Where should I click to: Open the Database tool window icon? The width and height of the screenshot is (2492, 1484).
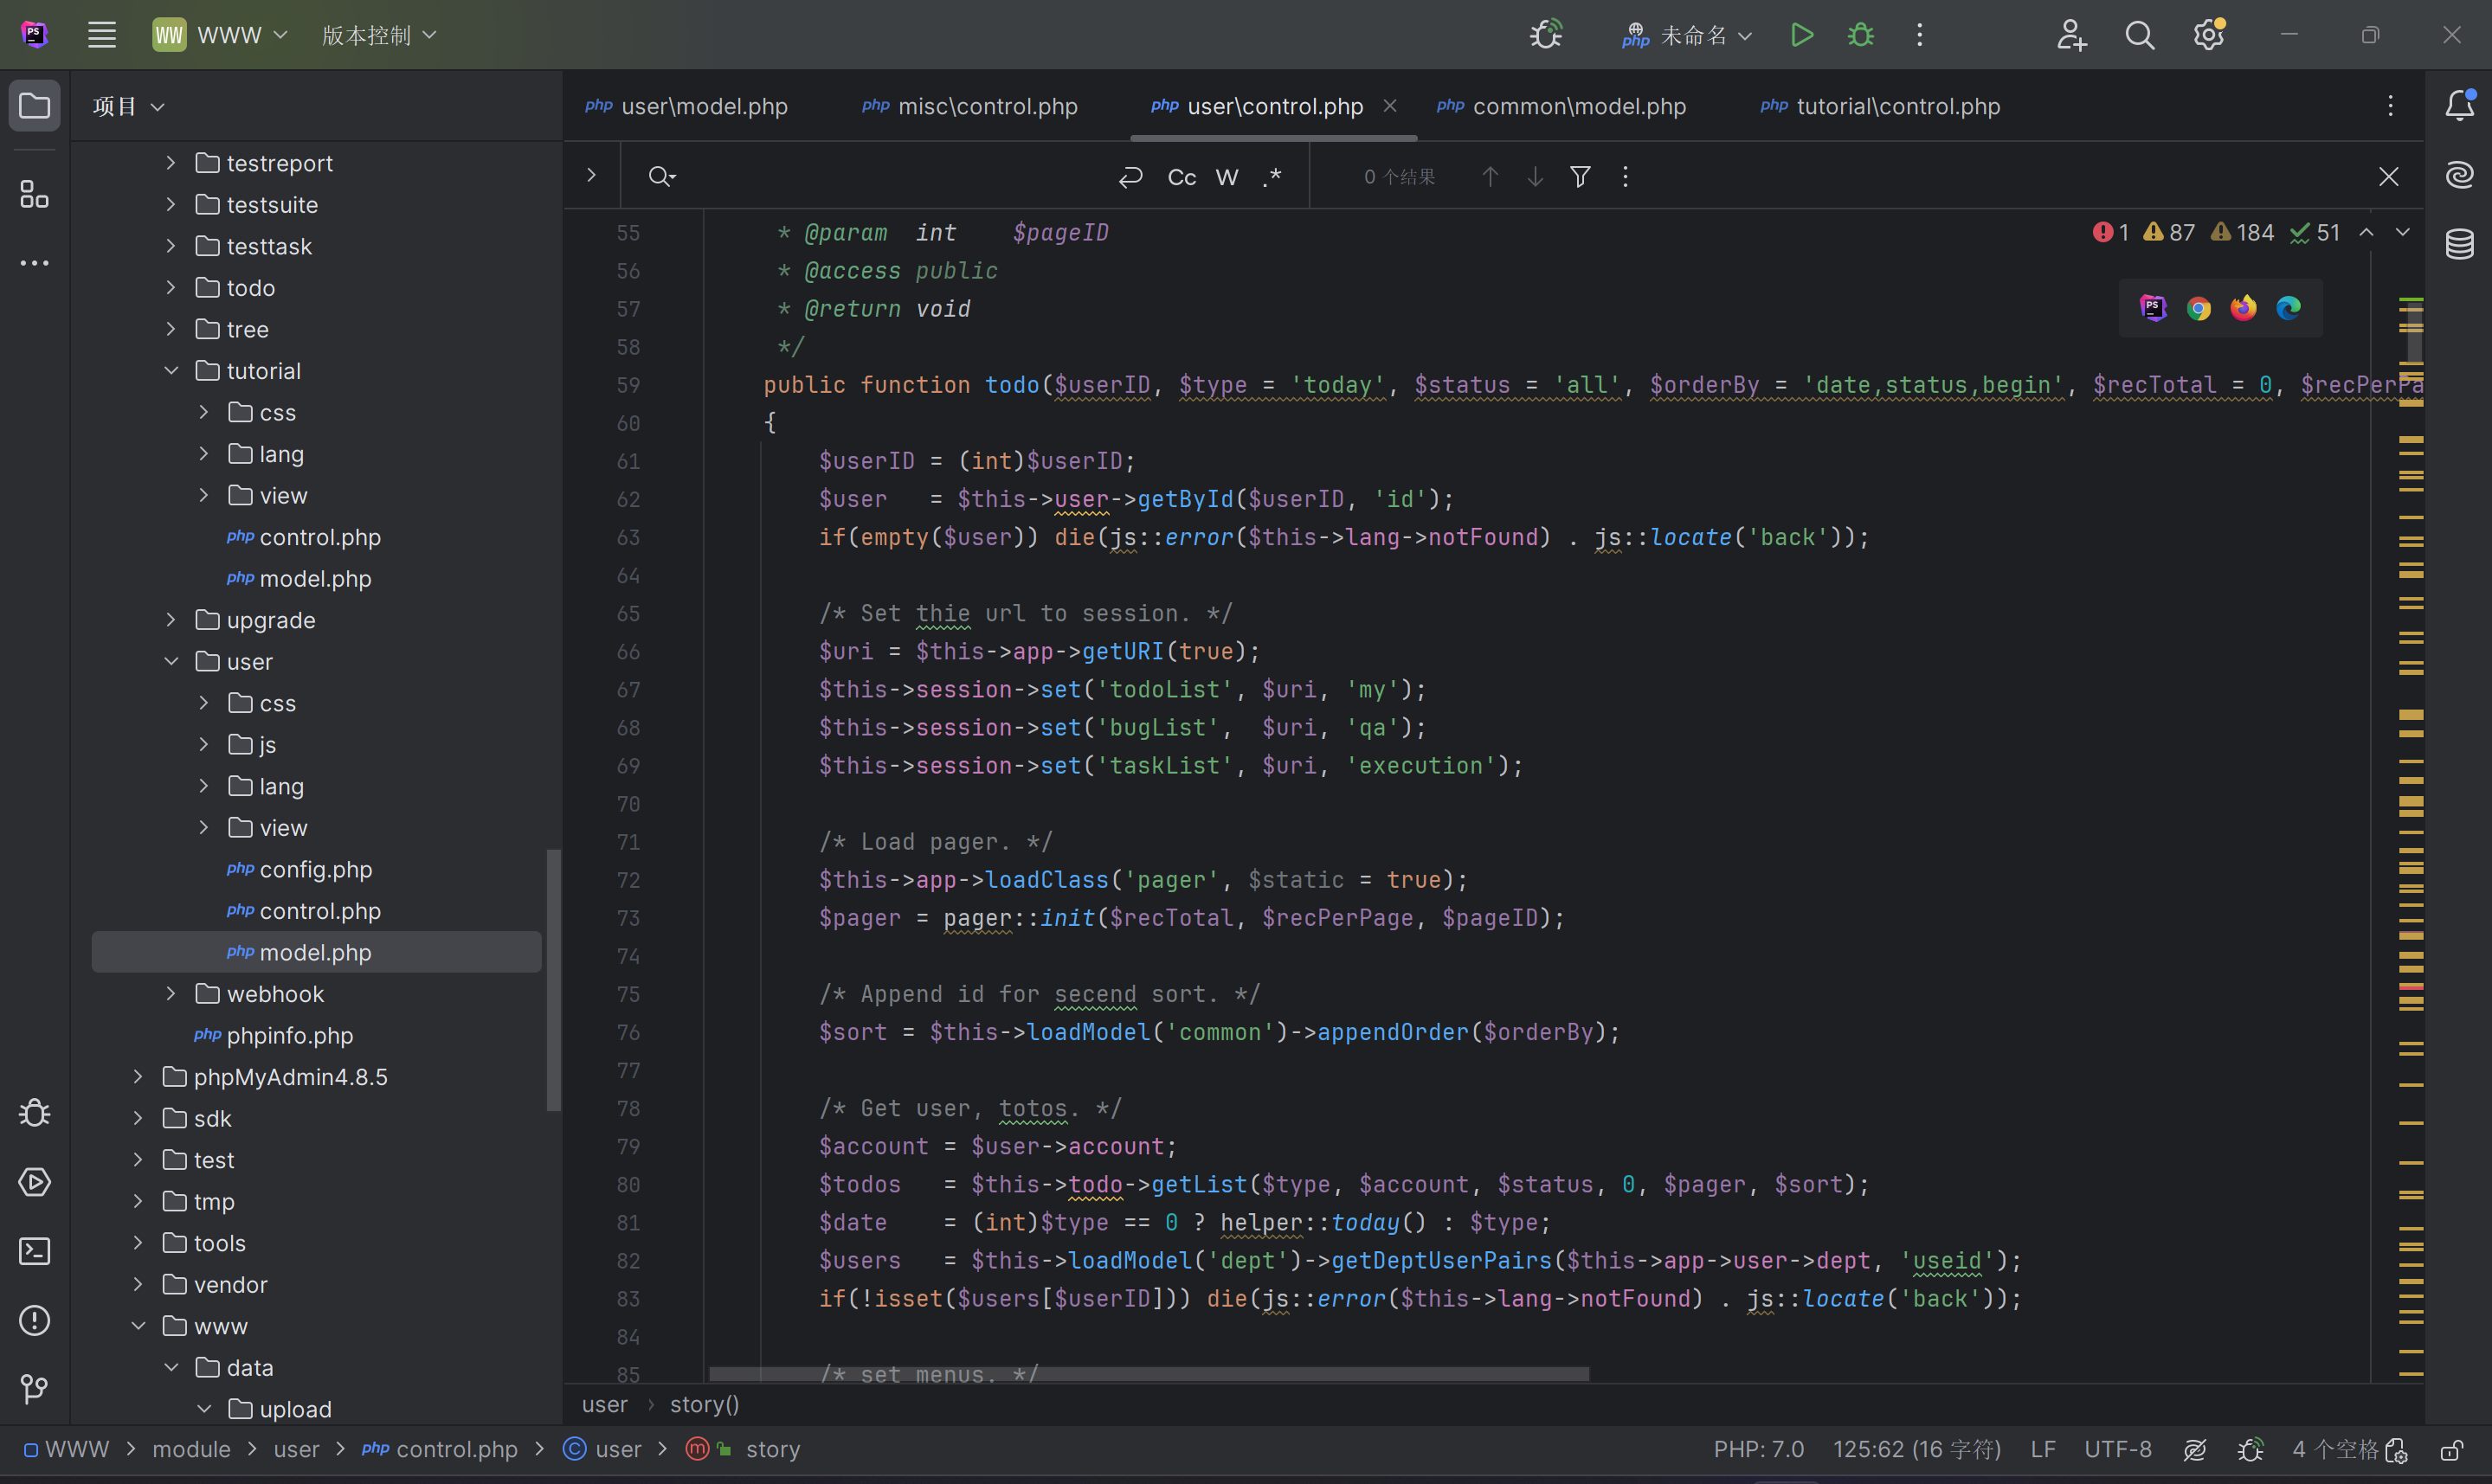[2459, 243]
